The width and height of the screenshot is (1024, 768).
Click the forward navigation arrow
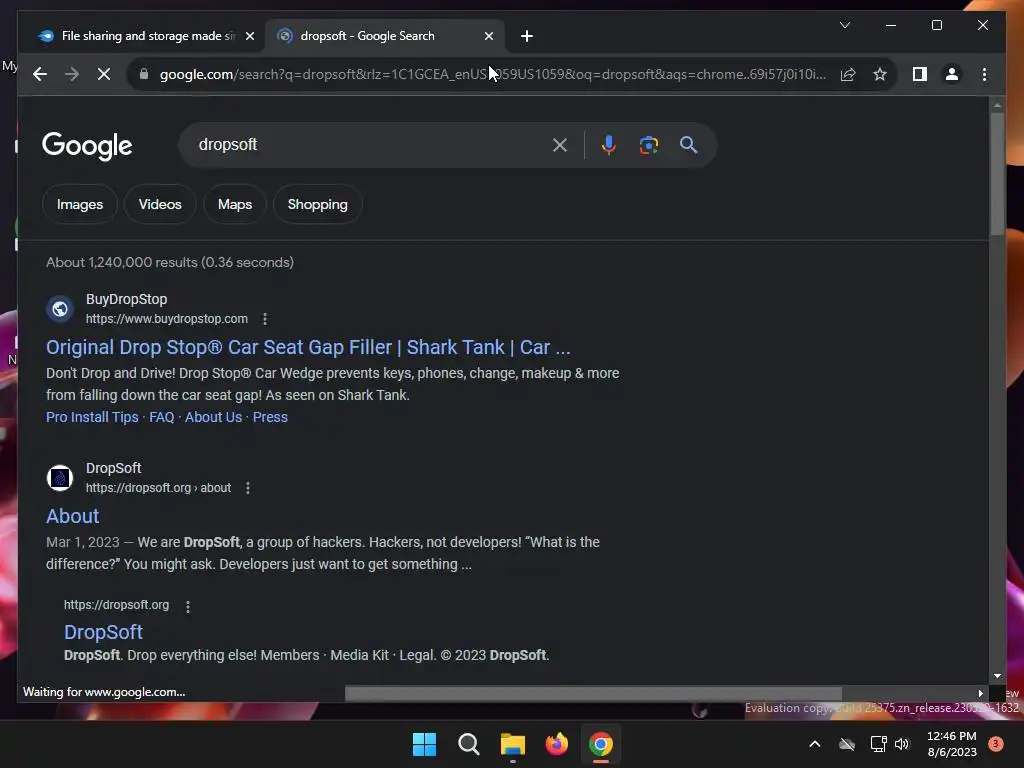pos(72,74)
